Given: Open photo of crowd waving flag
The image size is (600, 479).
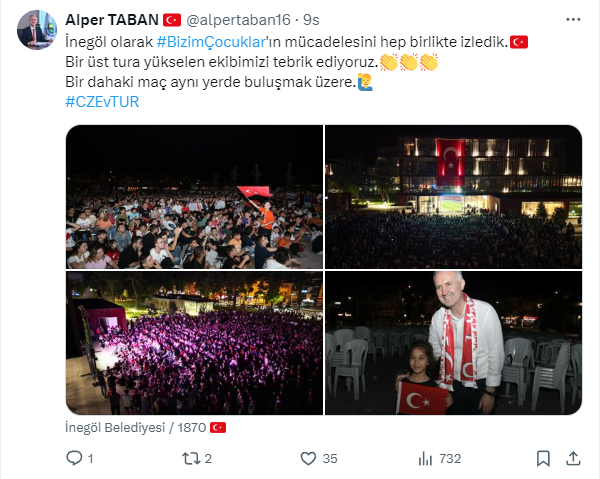Looking at the screenshot, I should click(x=194, y=197).
